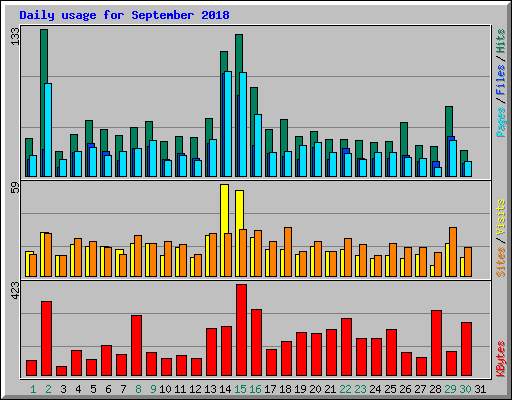Click the "423" axis maximum label

[15, 290]
